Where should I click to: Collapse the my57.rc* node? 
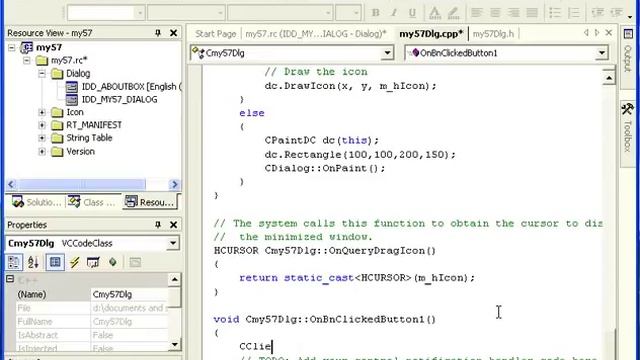pyautogui.click(x=27, y=60)
